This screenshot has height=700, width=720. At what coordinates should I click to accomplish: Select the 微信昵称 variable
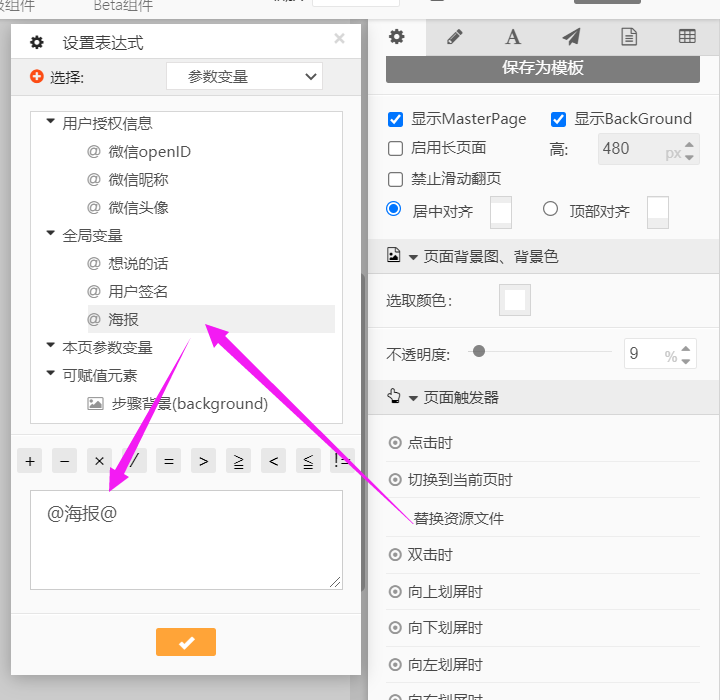click(138, 180)
